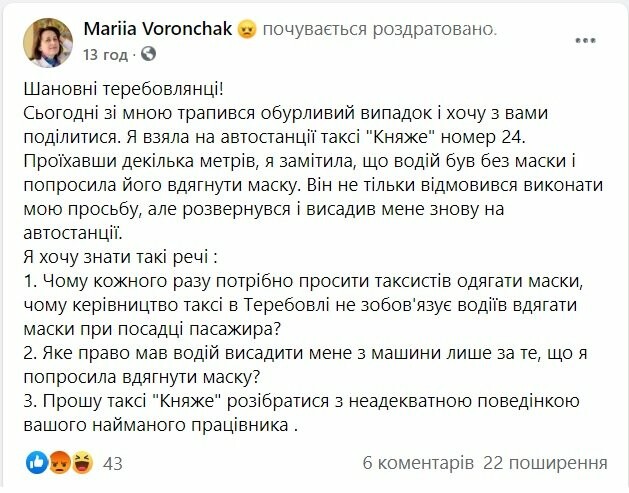Open the three-dot post options menu
Screen dimensions: 629x493
(x=585, y=40)
